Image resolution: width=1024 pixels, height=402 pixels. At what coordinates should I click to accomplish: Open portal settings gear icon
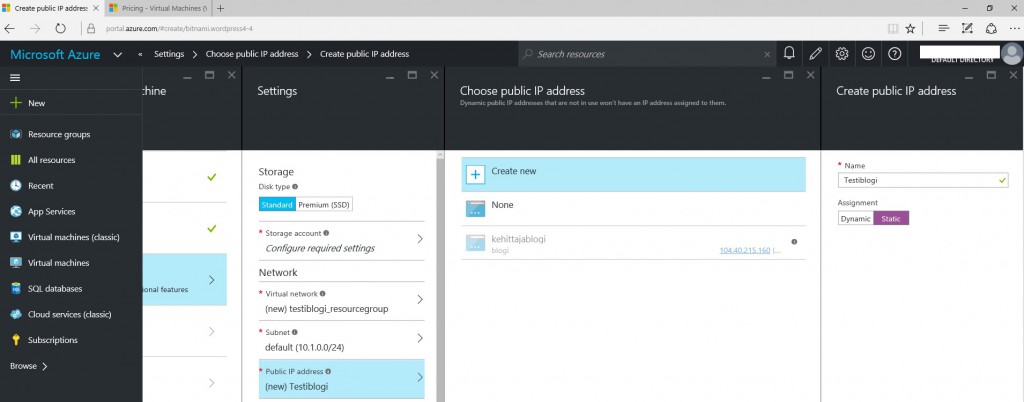click(x=842, y=54)
